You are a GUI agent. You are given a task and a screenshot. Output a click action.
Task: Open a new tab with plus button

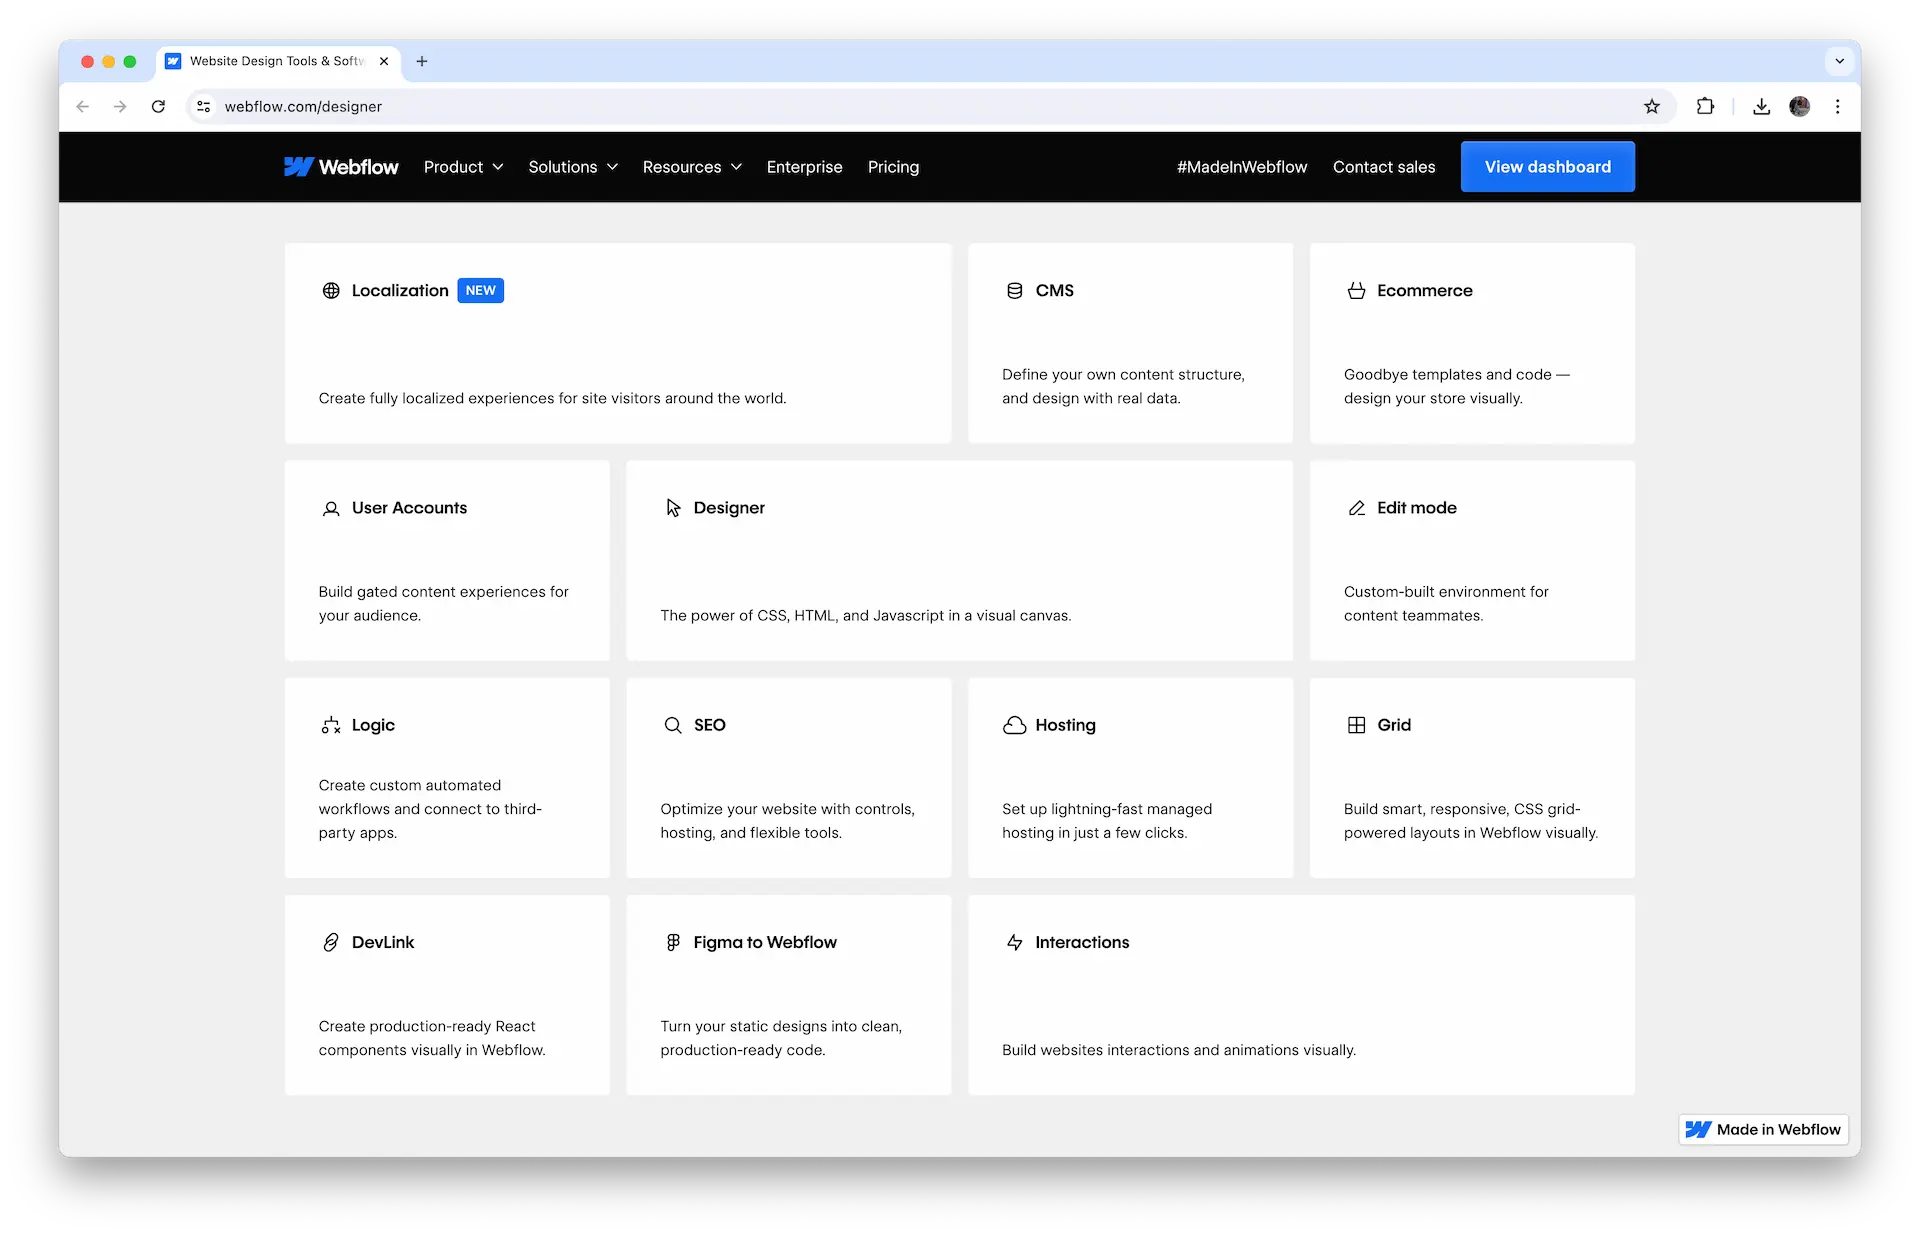(x=422, y=61)
